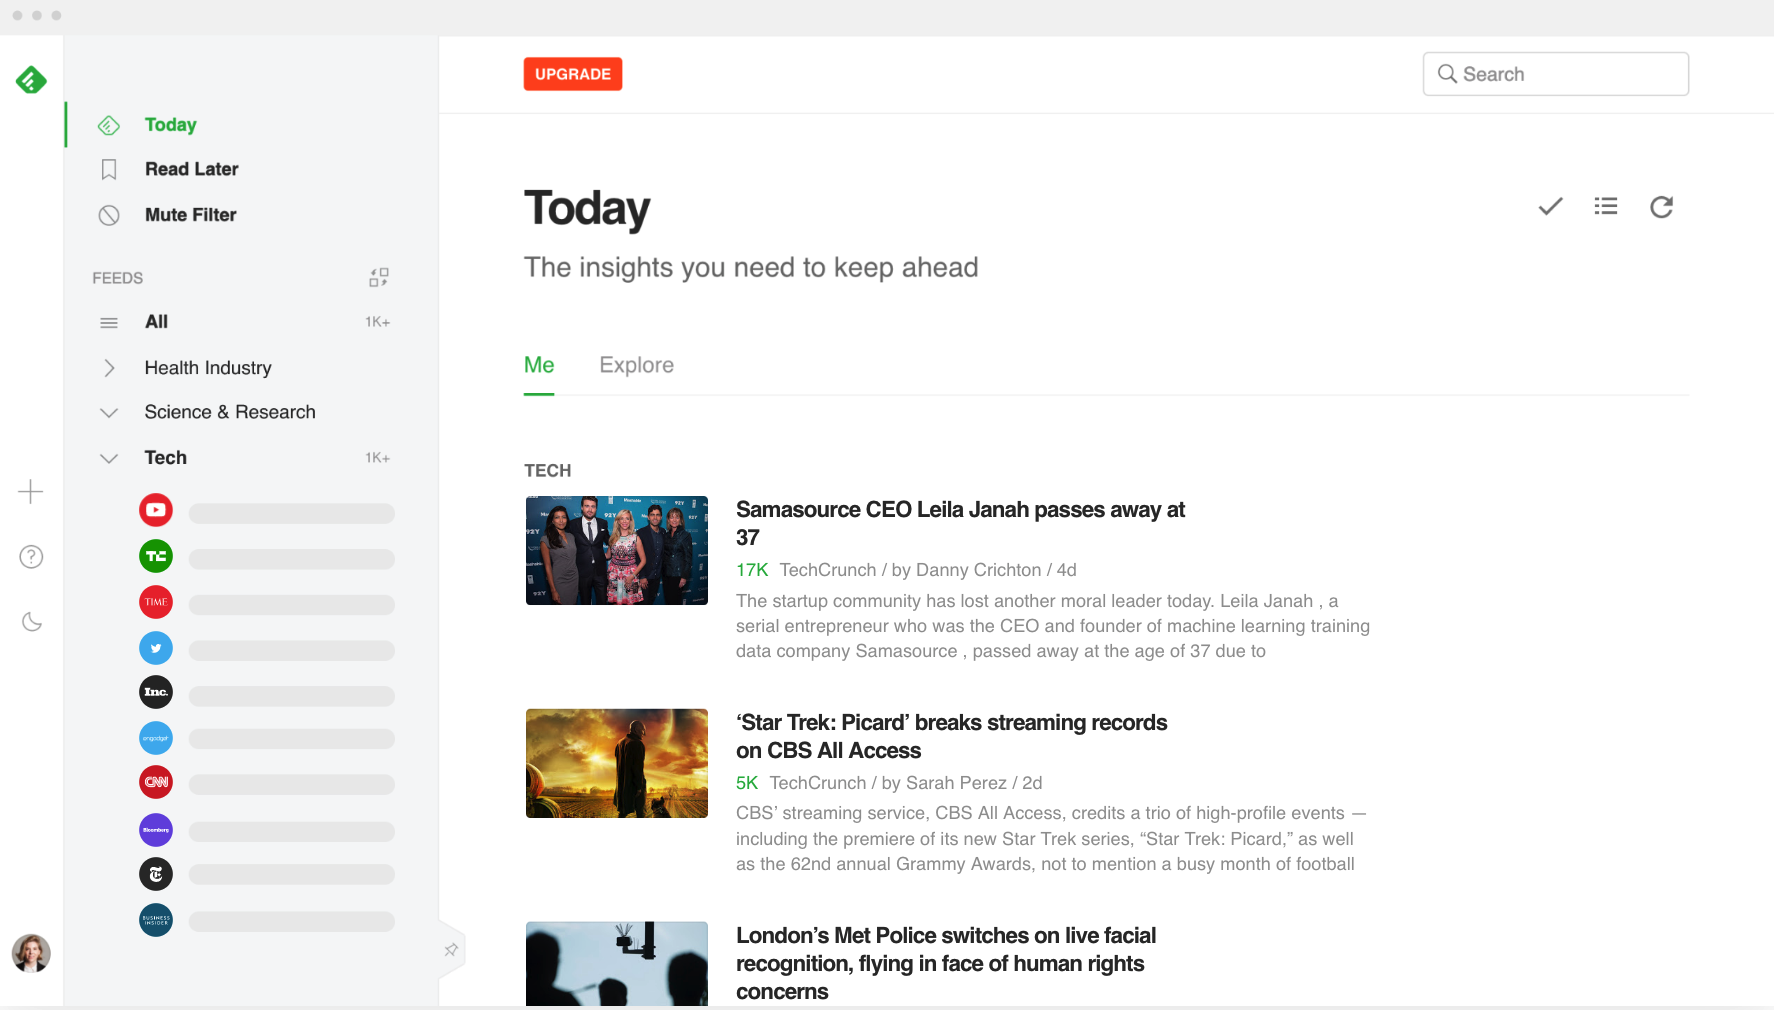Open the Inc. feed source
1774x1010 pixels.
coord(156,692)
